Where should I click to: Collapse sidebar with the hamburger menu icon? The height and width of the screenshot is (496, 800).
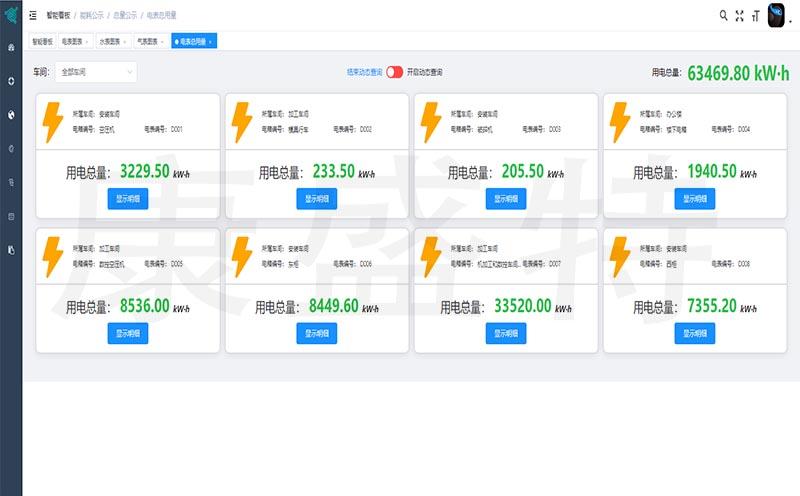(33, 15)
